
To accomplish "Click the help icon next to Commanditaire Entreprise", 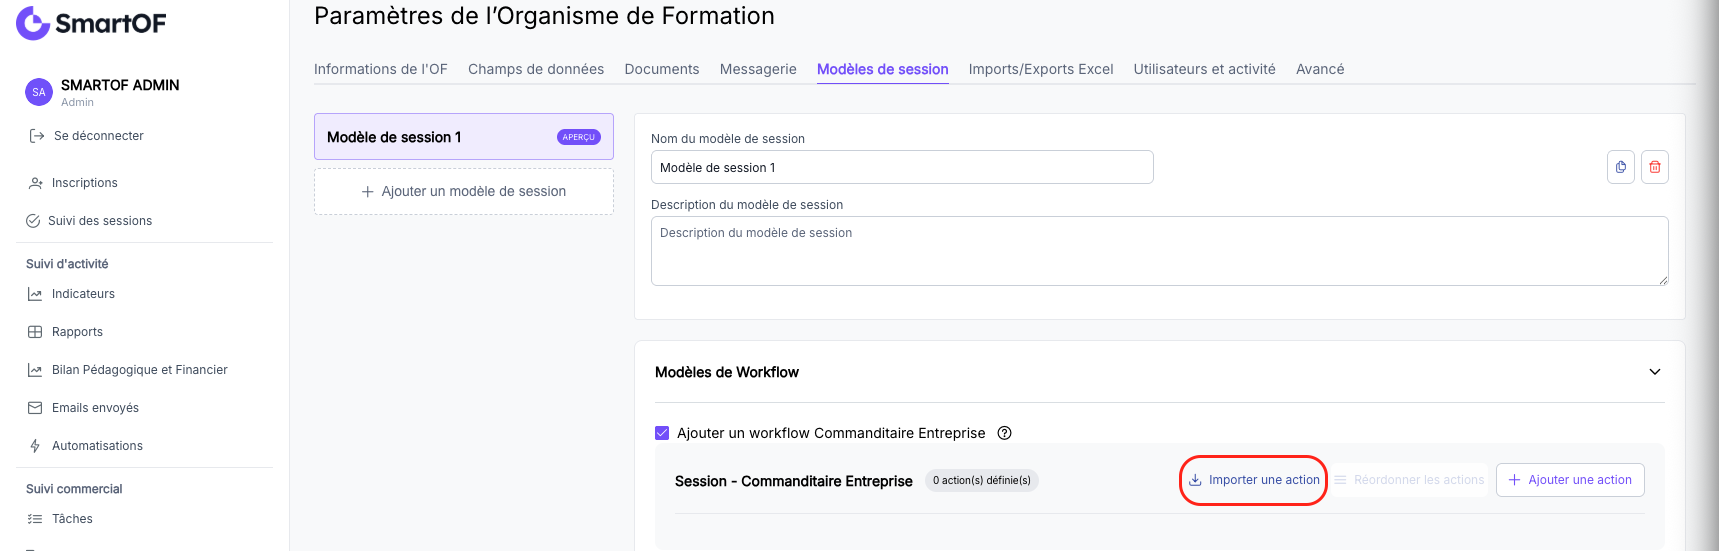I will [1005, 433].
